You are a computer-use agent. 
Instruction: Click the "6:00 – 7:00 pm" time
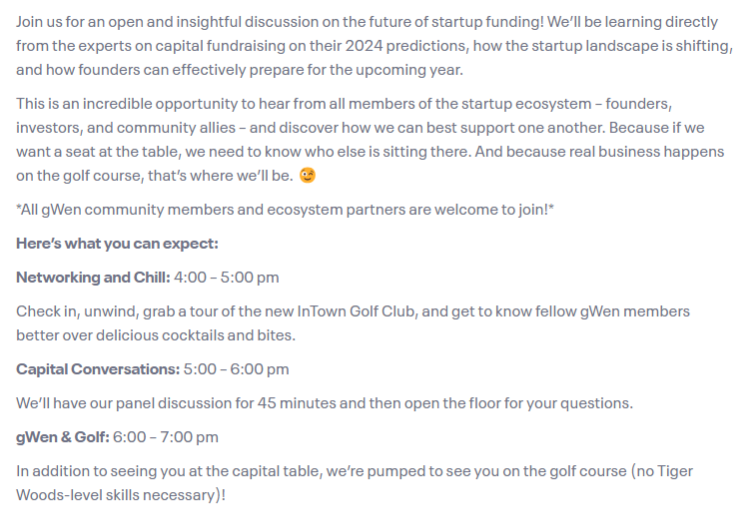click(x=166, y=437)
